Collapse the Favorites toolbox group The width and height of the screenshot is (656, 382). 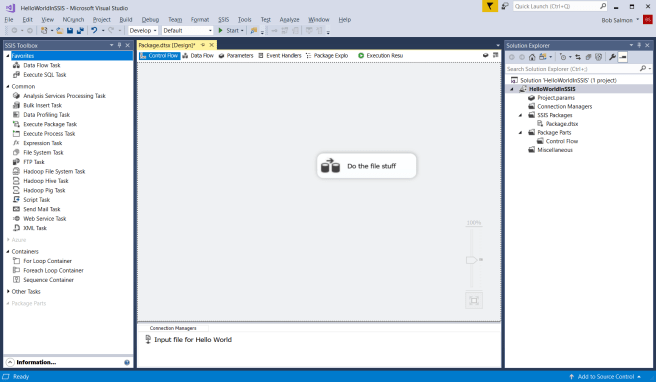8,56
